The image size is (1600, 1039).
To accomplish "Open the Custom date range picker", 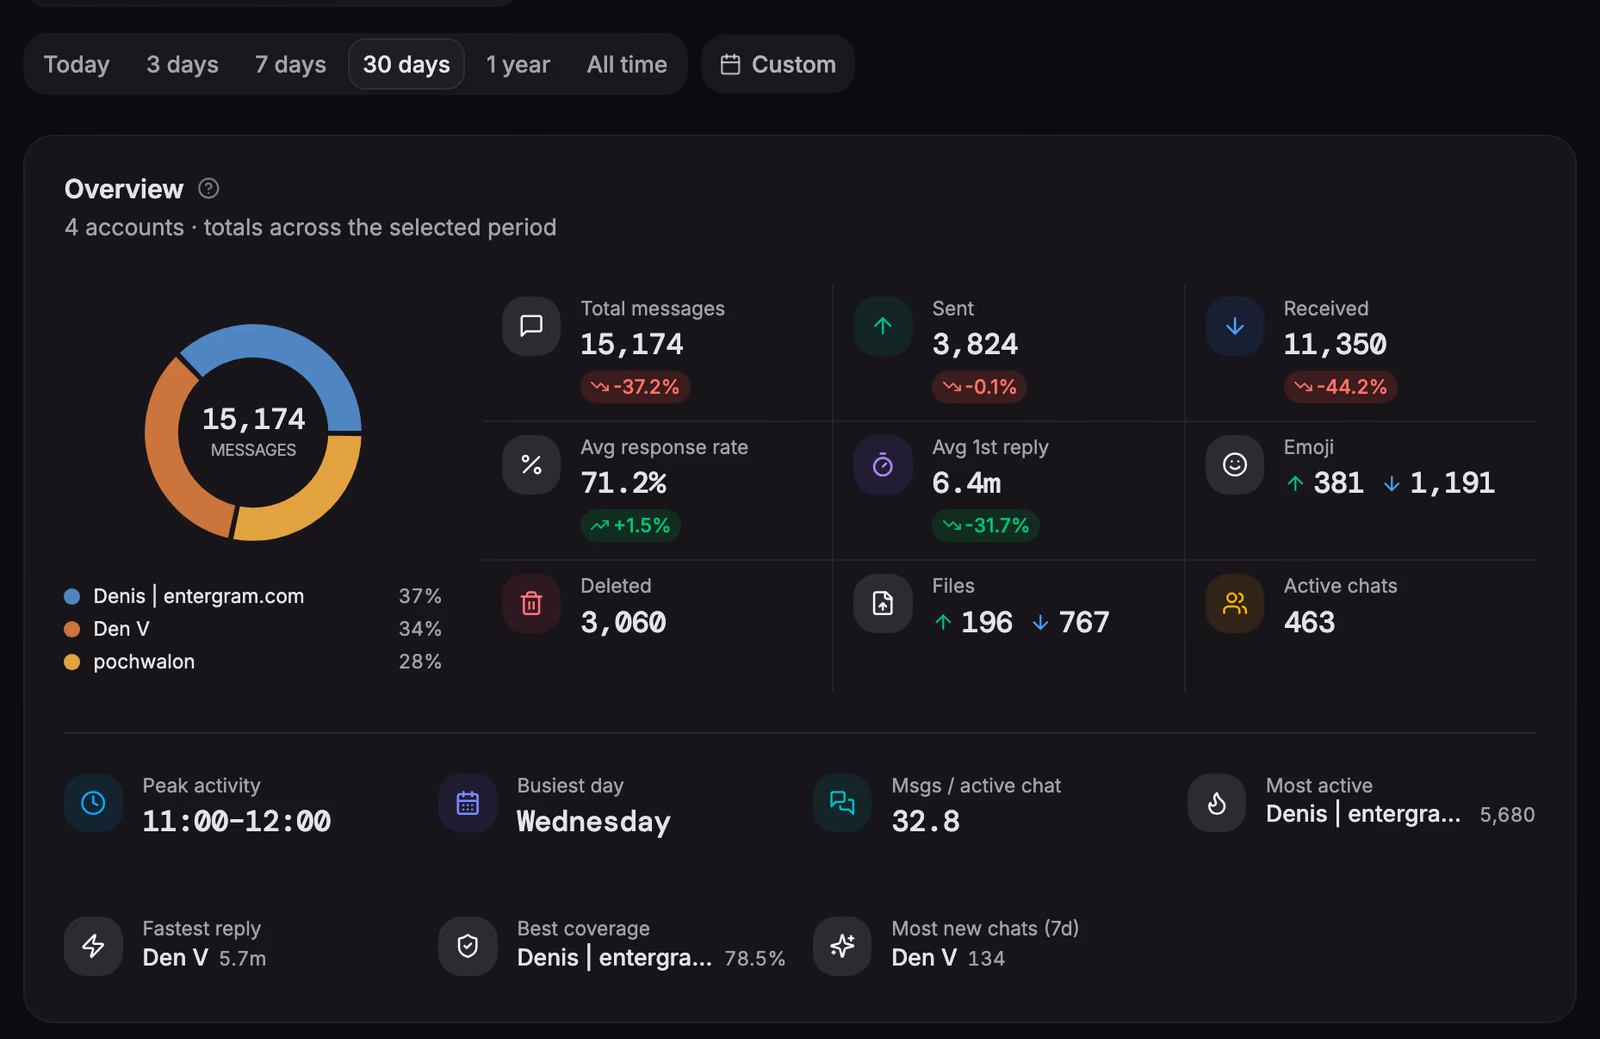I will [x=778, y=64].
